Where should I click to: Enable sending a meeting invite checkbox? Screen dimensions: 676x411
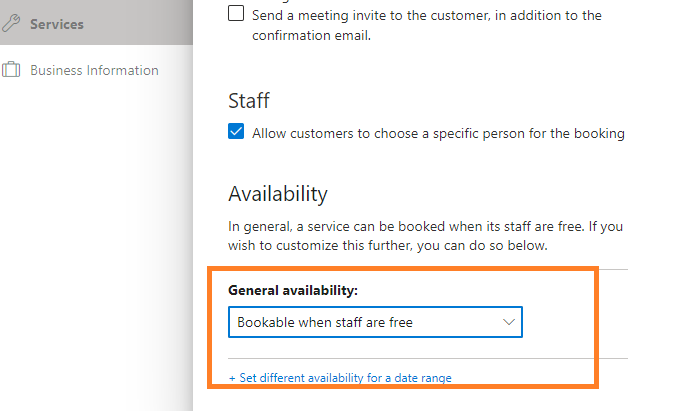236,14
